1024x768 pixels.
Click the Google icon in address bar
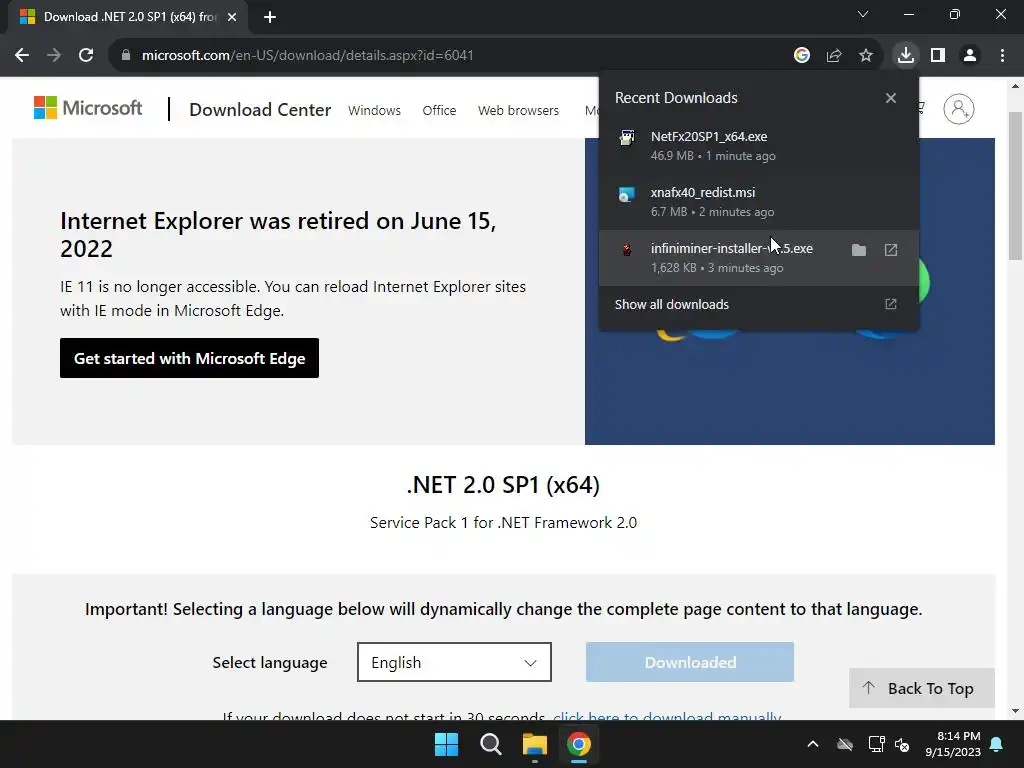(x=801, y=56)
